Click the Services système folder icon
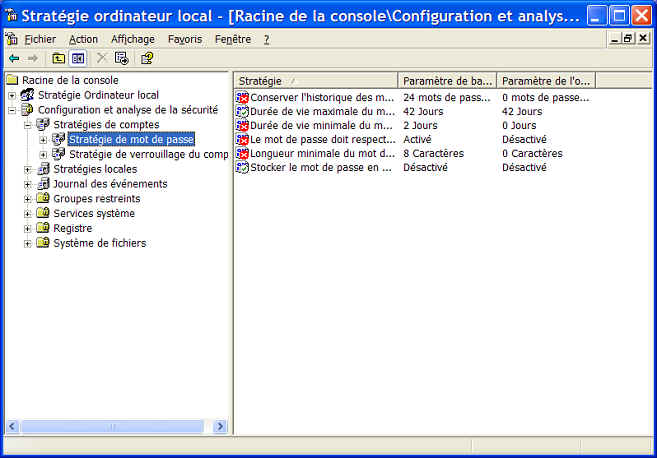Viewport: 657px width, 458px height. pos(43,213)
